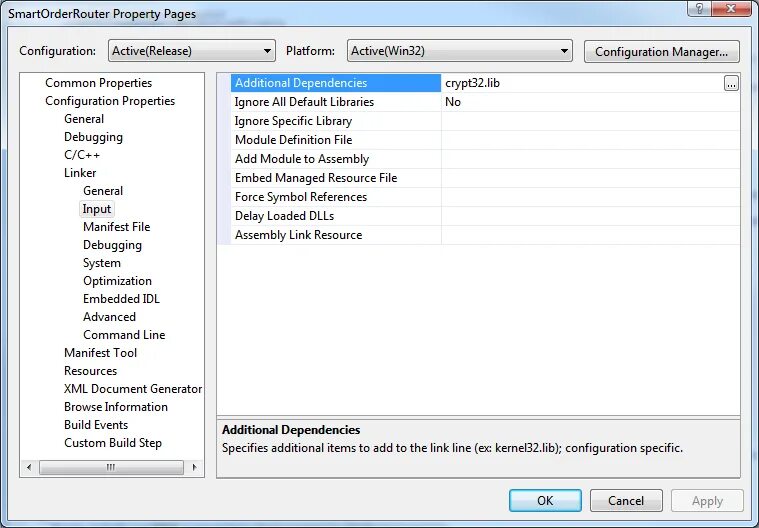Viewport: 759px width, 528px height.
Task: Select General under Linker
Action: [x=103, y=191]
